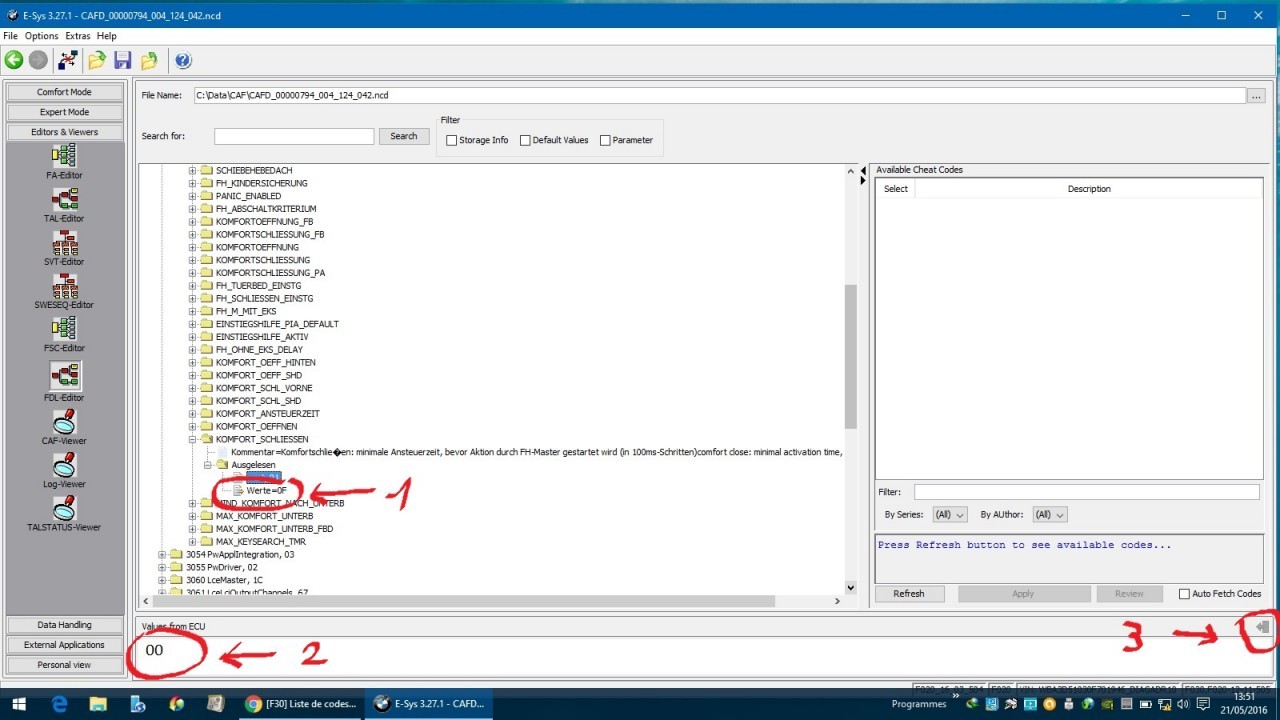
Task: Enable the Default Values filter checkbox
Action: 525,141
